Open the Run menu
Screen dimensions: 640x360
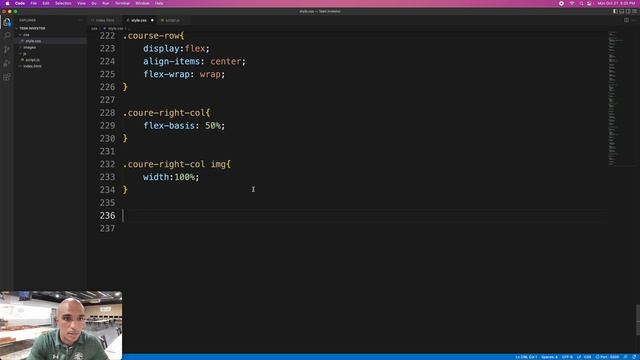tap(106, 3)
